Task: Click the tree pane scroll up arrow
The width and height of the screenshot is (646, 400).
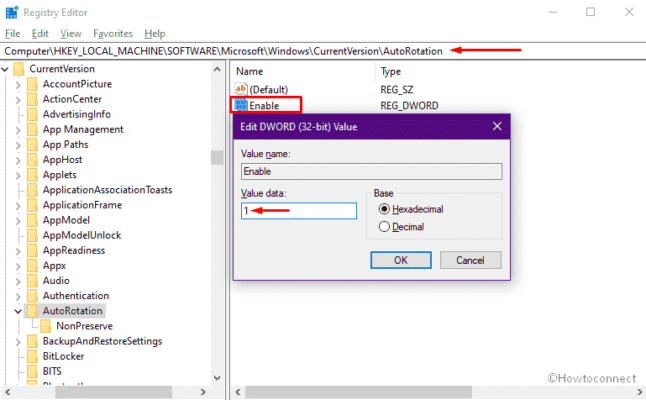Action: click(217, 69)
